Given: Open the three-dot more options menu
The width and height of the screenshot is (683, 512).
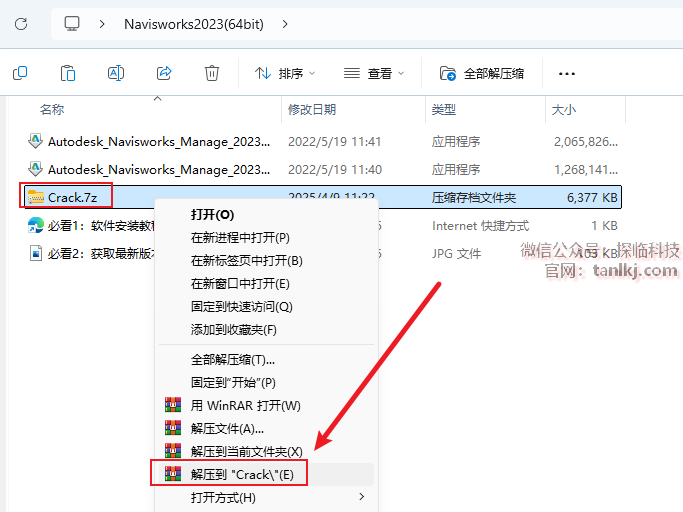Looking at the screenshot, I should (567, 74).
